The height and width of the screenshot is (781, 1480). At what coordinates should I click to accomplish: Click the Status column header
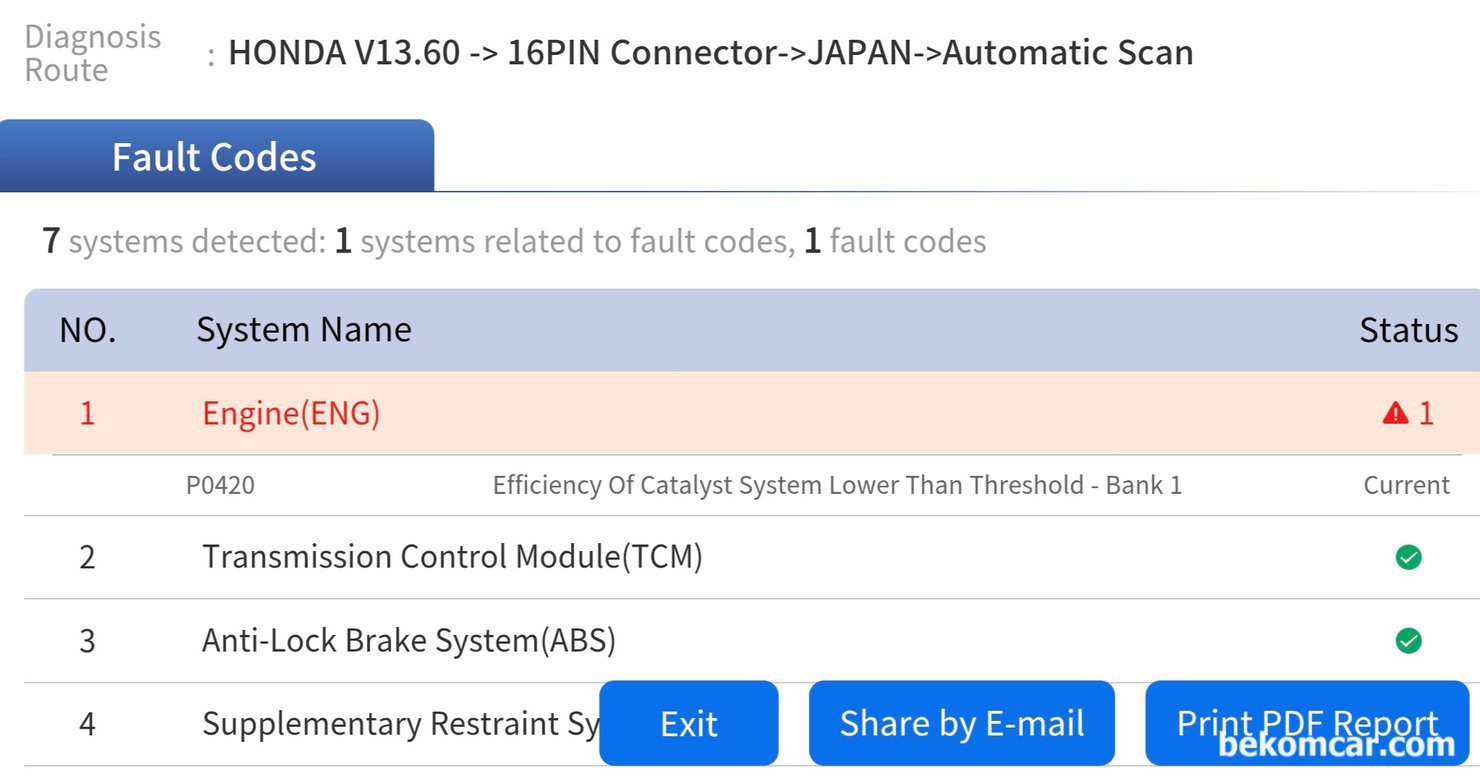pyautogui.click(x=1408, y=330)
